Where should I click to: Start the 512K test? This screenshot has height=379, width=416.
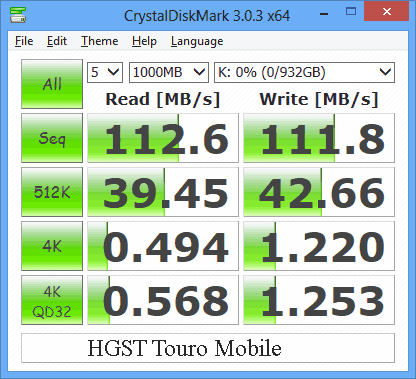tap(52, 192)
